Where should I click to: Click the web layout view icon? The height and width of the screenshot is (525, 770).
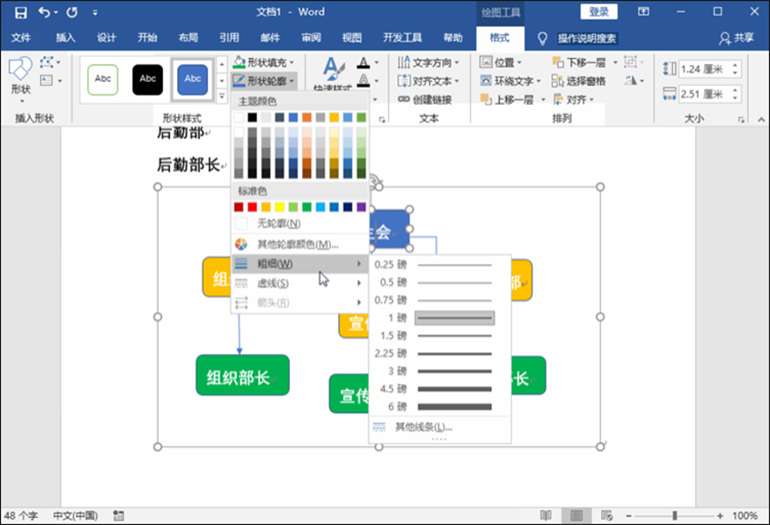tap(607, 515)
